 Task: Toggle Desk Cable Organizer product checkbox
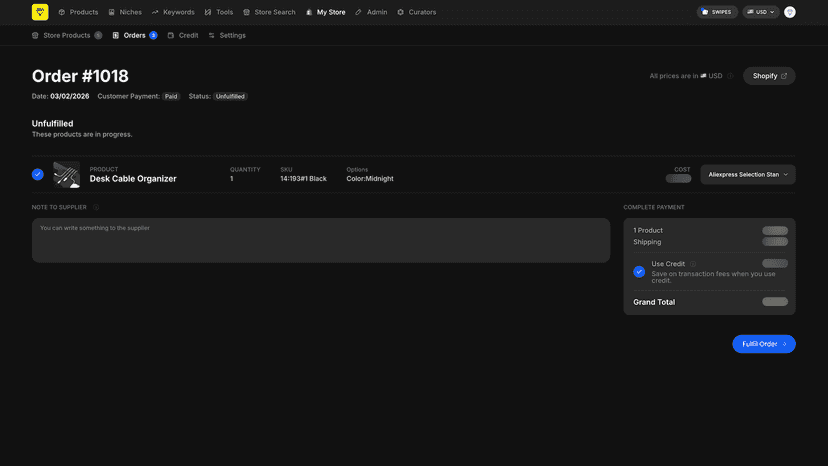point(37,174)
